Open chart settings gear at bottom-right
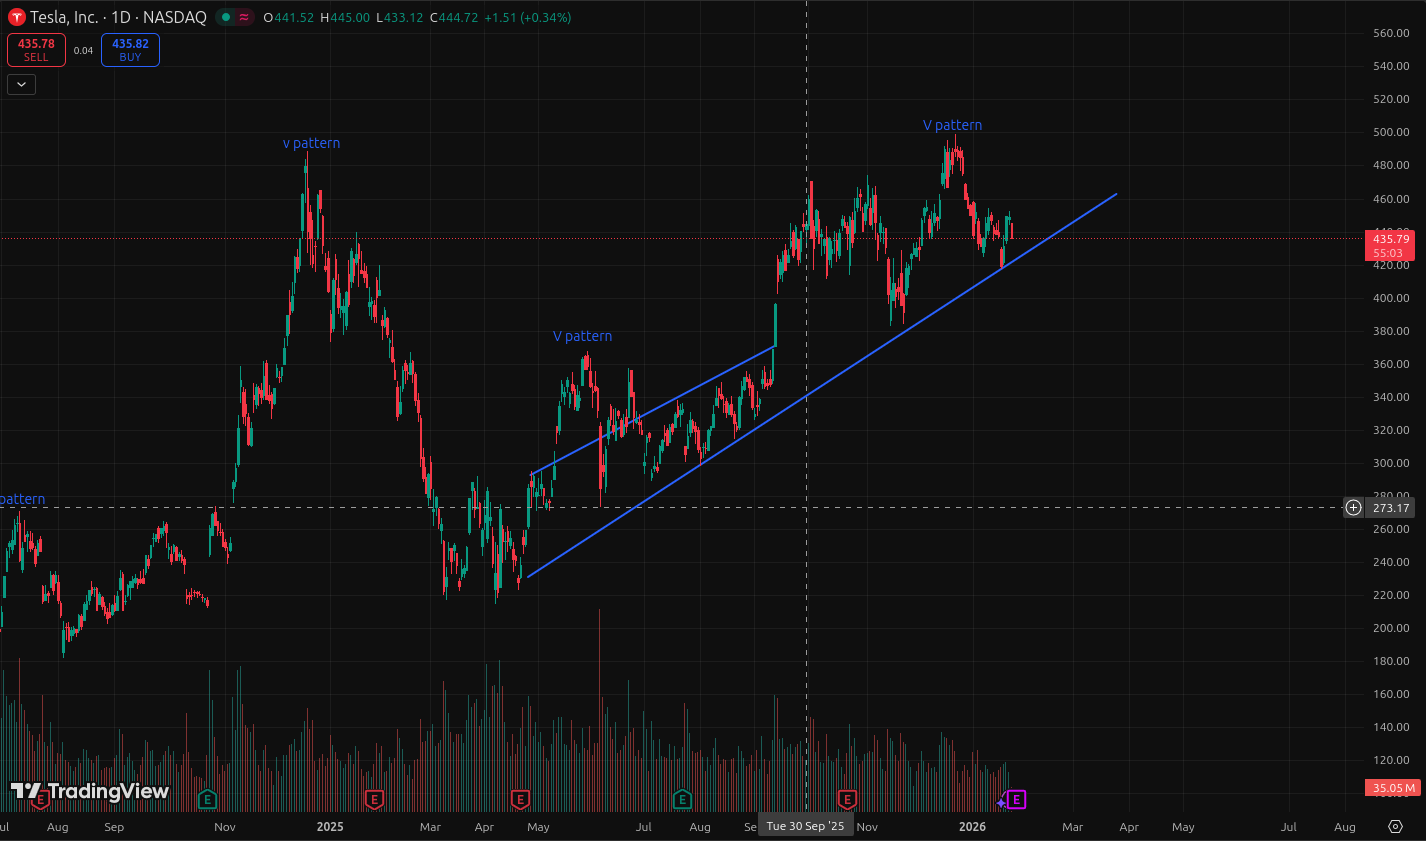The image size is (1426, 841). tap(1395, 826)
